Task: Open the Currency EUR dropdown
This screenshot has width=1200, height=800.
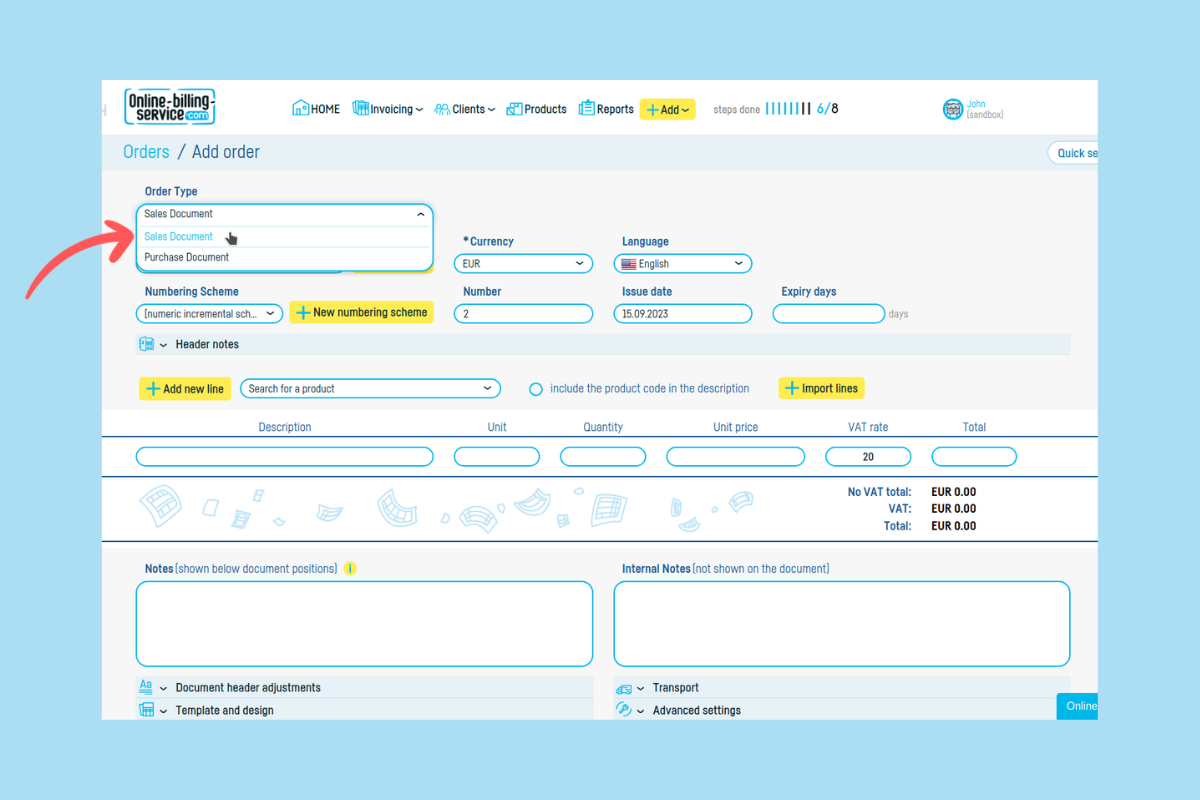Action: 523,264
